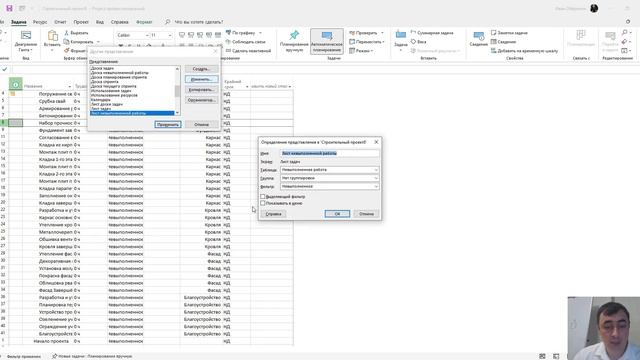Click the Save icon in title bar
The width and height of the screenshot is (640, 360).
click(x=9, y=8)
